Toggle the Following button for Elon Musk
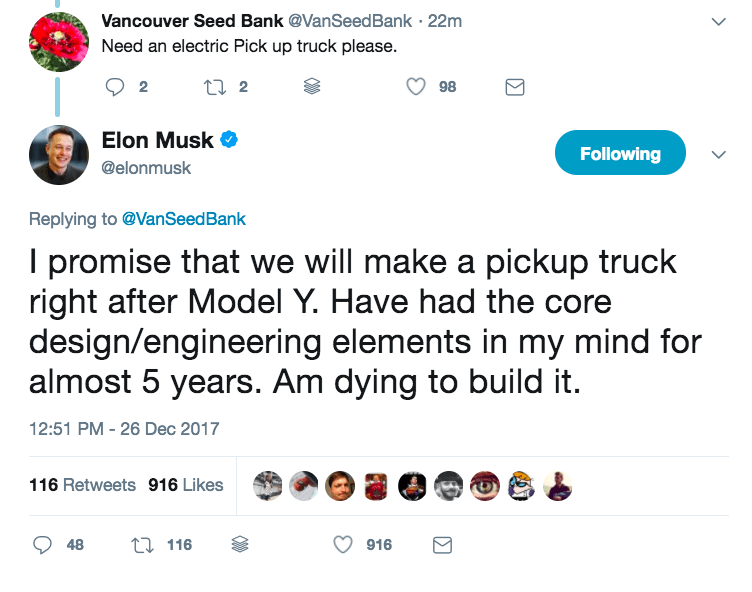 [620, 154]
